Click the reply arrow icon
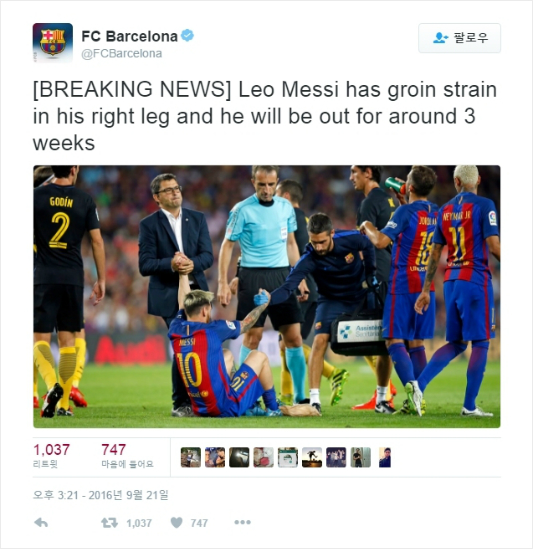The height and width of the screenshot is (549, 533). tap(41, 523)
